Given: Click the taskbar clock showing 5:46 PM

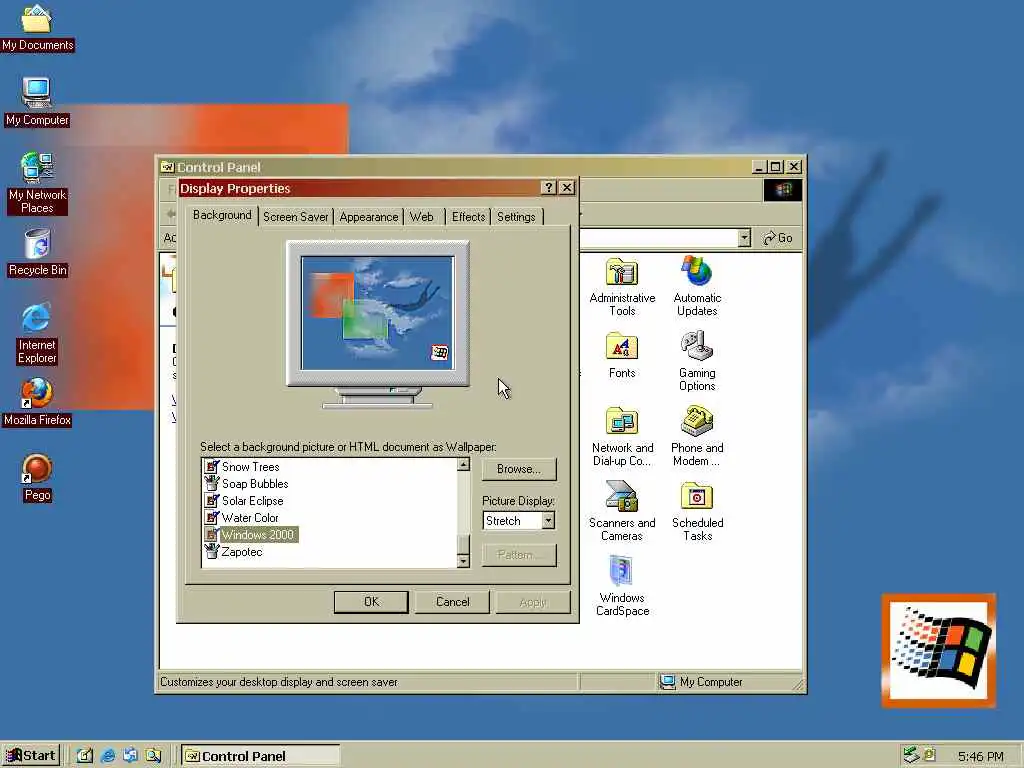Looking at the screenshot, I should (x=980, y=756).
